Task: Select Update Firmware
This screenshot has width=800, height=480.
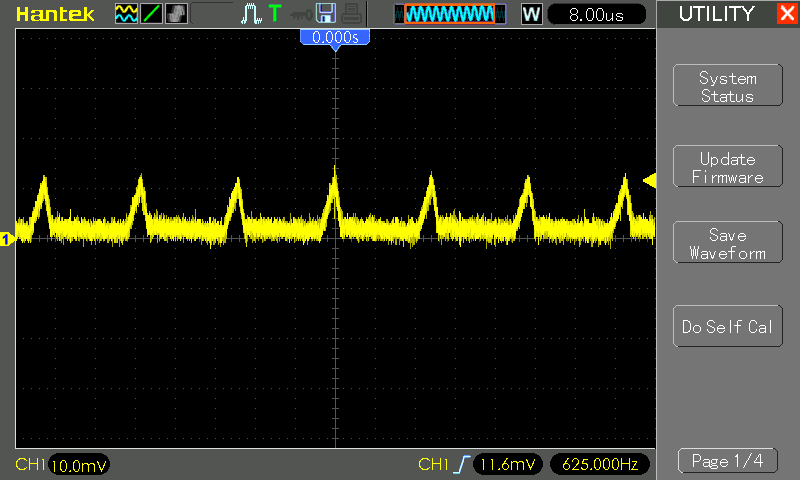Action: click(727, 168)
